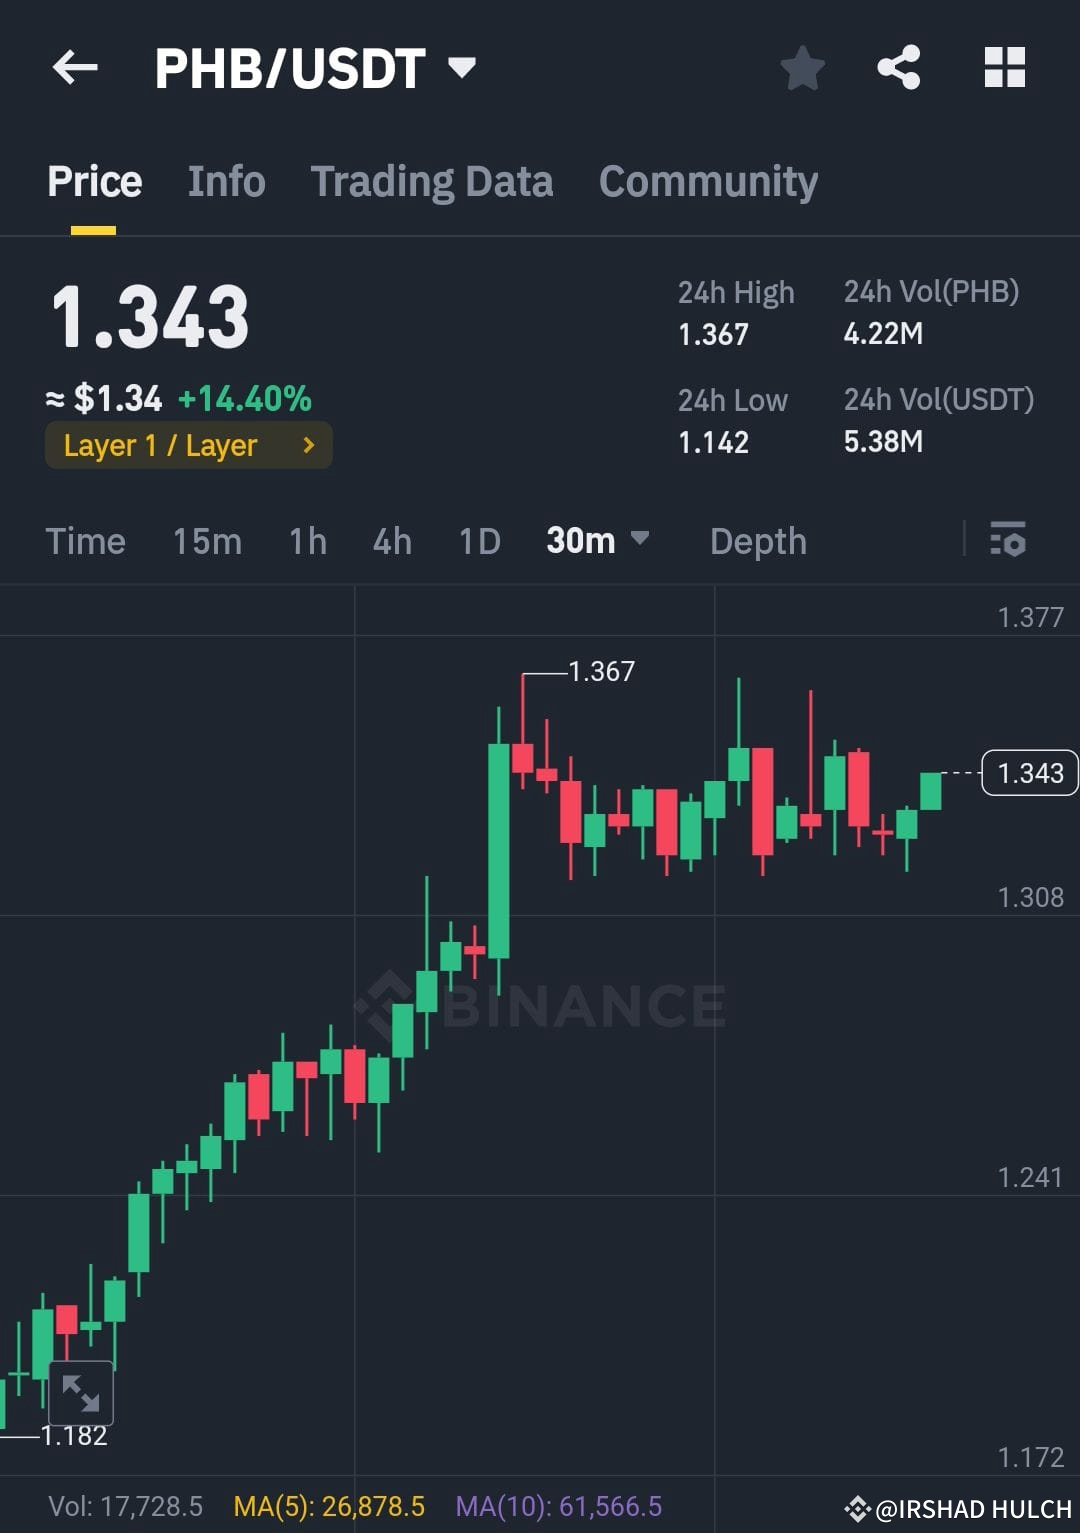Share the PHB/USDT chart
1080x1533 pixels.
[x=899, y=67]
